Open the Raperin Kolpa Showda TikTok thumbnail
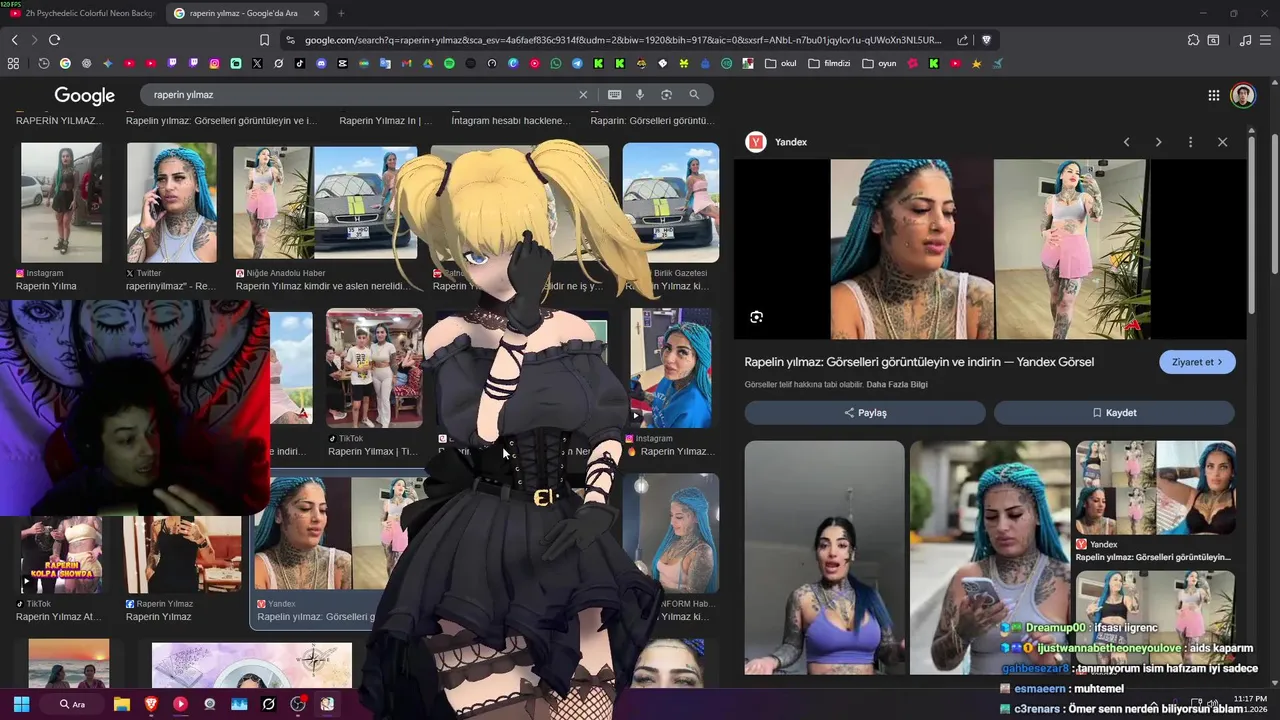This screenshot has width=1280, height=720. [62, 555]
